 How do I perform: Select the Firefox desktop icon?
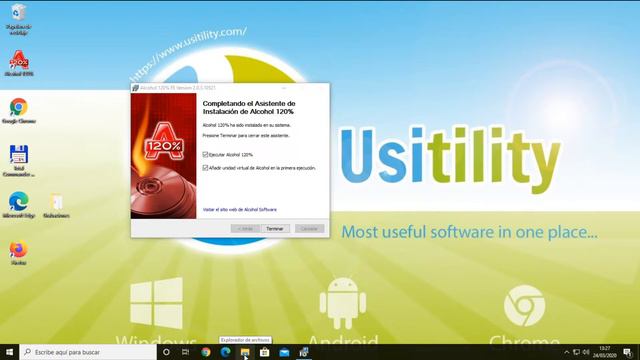pos(18,253)
